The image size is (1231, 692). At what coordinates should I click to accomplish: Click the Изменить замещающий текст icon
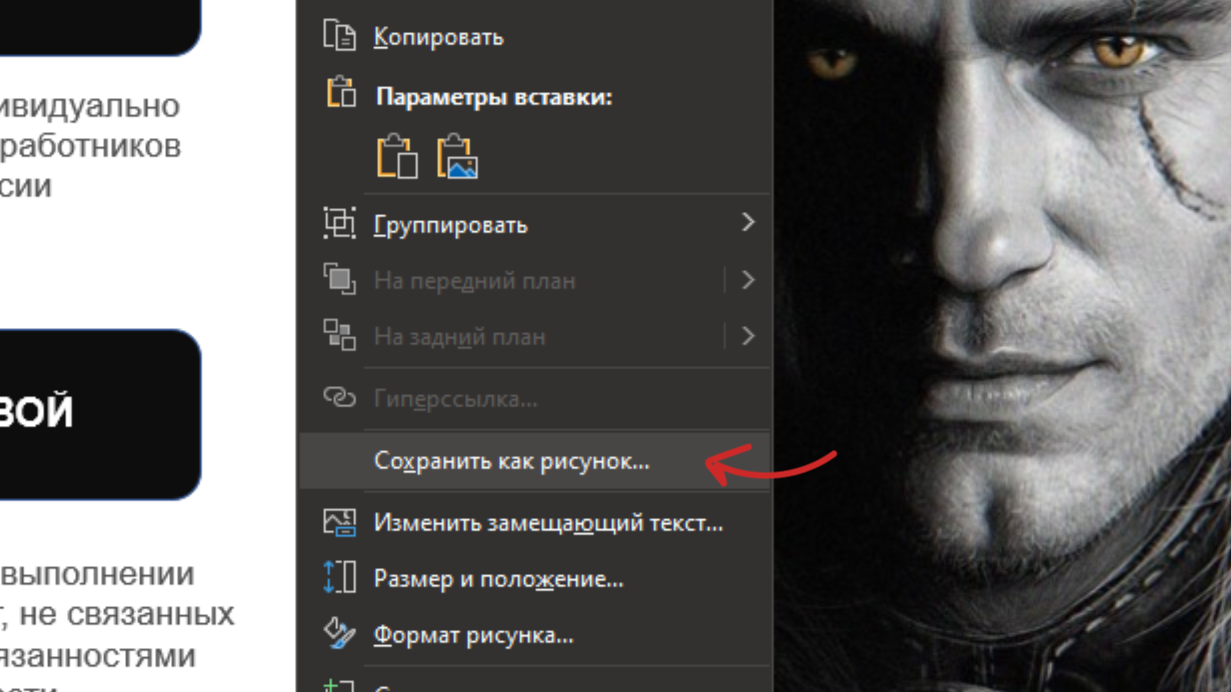click(x=339, y=522)
